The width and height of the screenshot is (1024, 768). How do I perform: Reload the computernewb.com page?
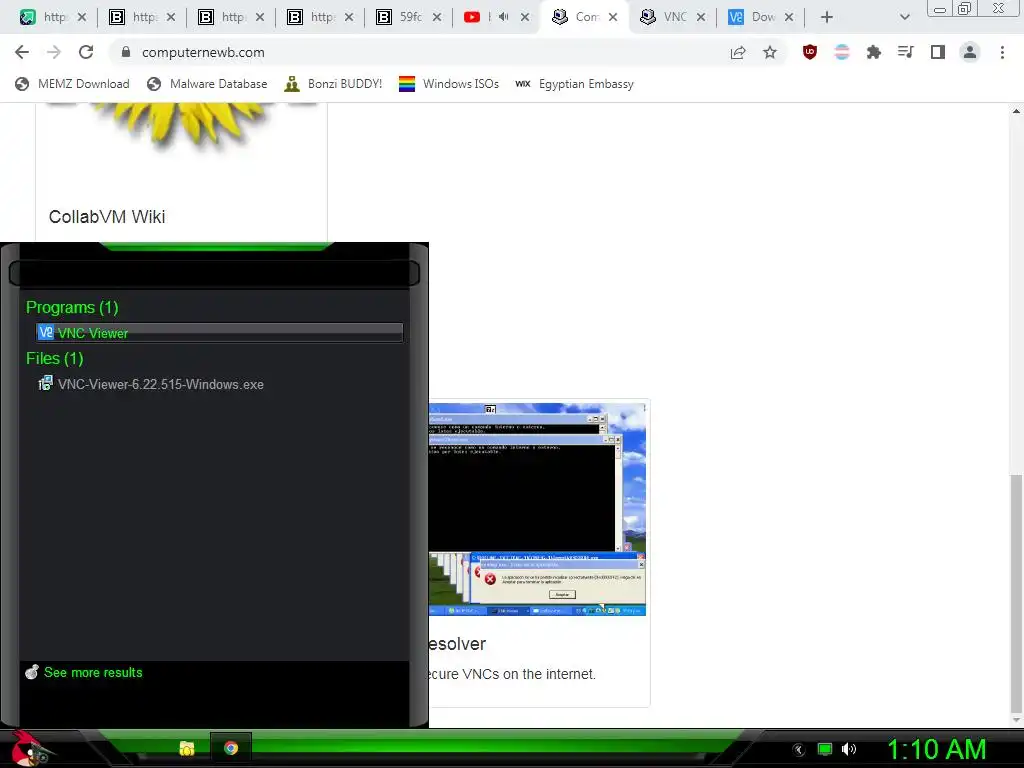point(86,52)
